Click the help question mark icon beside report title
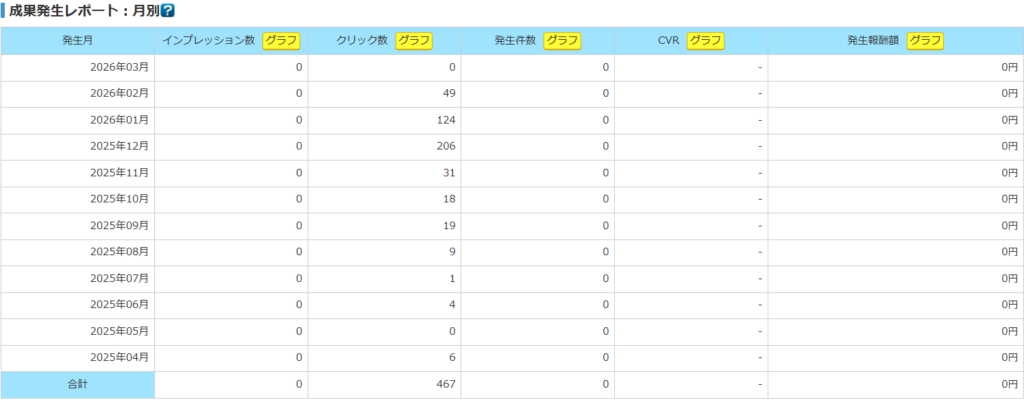The width and height of the screenshot is (1024, 400). 168,11
